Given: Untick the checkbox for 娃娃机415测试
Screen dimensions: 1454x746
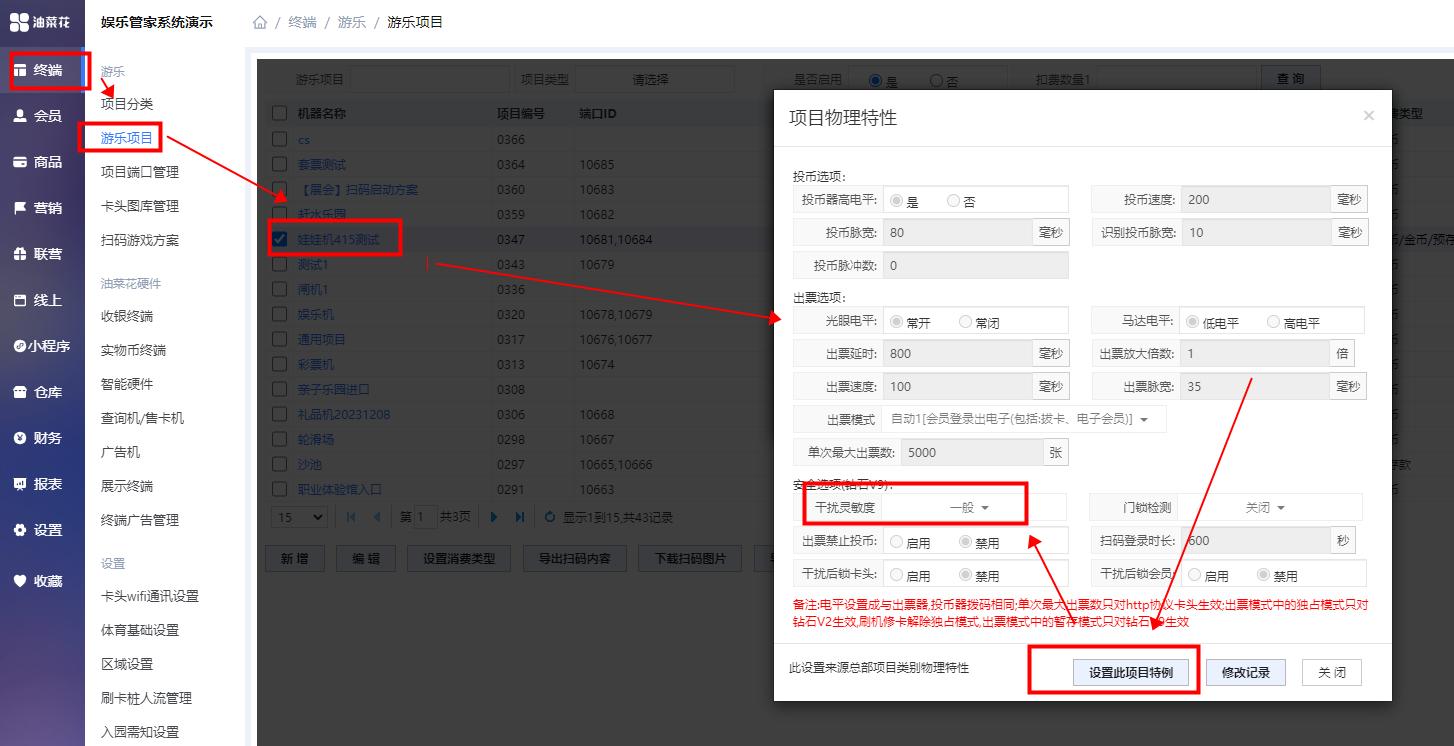Looking at the screenshot, I should (280, 239).
